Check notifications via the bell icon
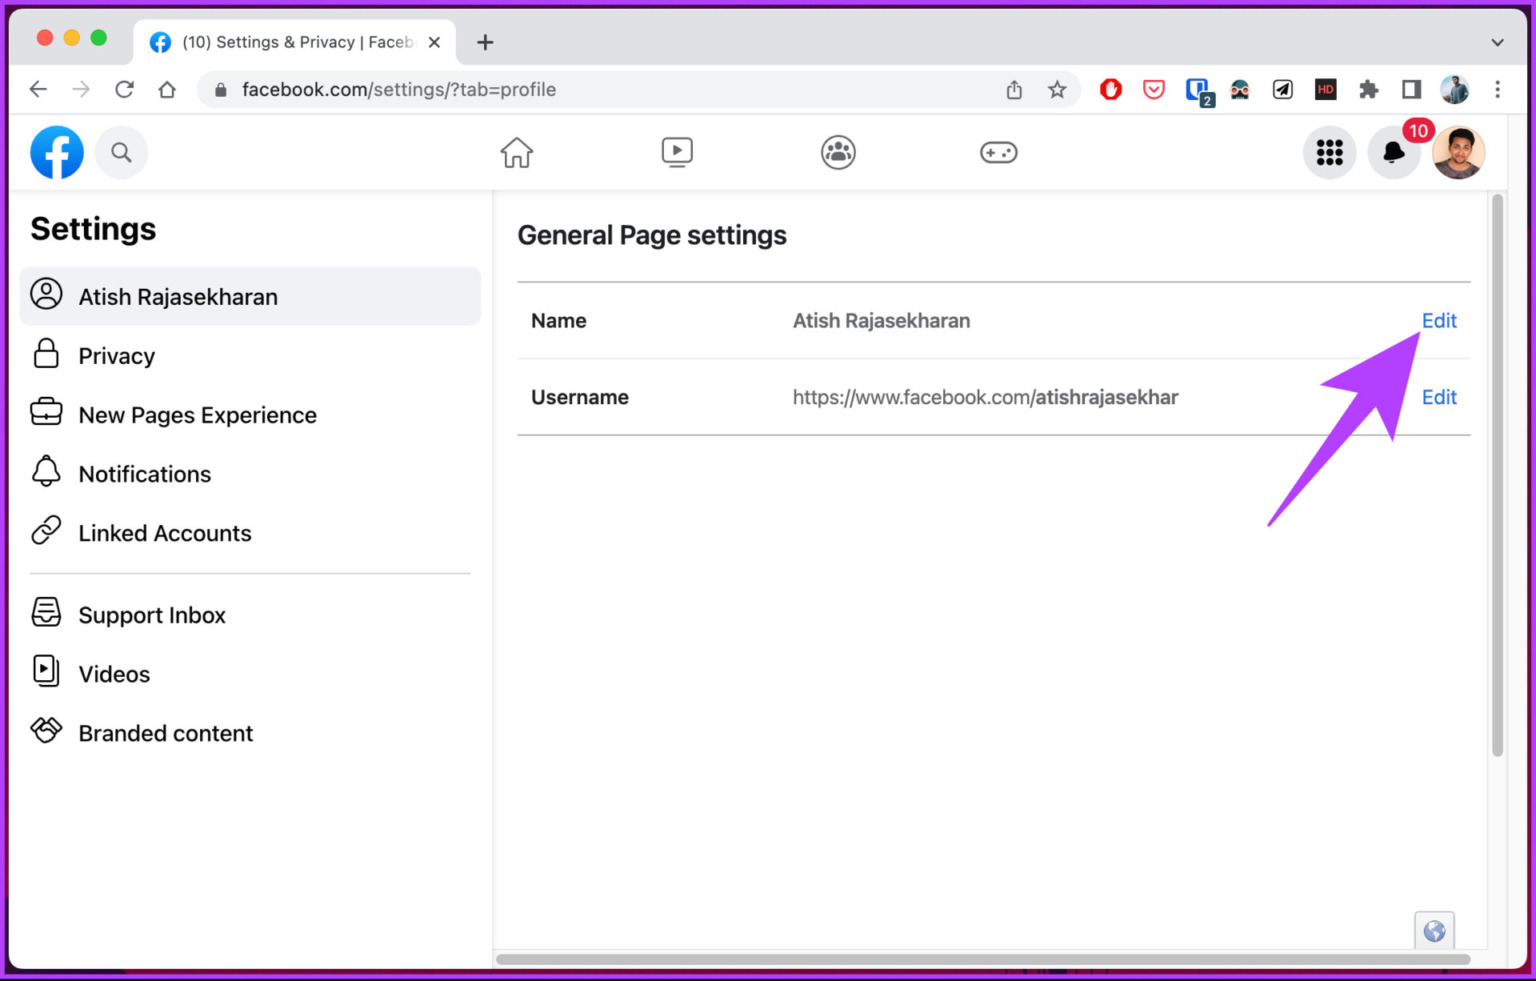Image resolution: width=1536 pixels, height=981 pixels. pos(1393,154)
